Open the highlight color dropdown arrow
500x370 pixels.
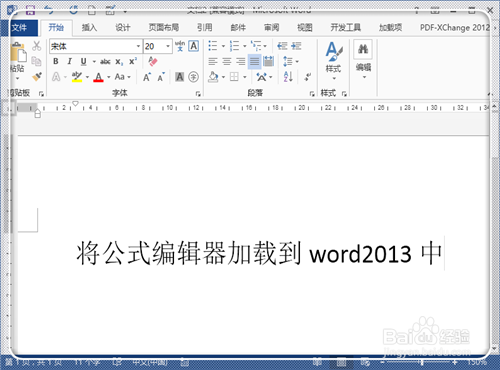pyautogui.click(x=87, y=77)
